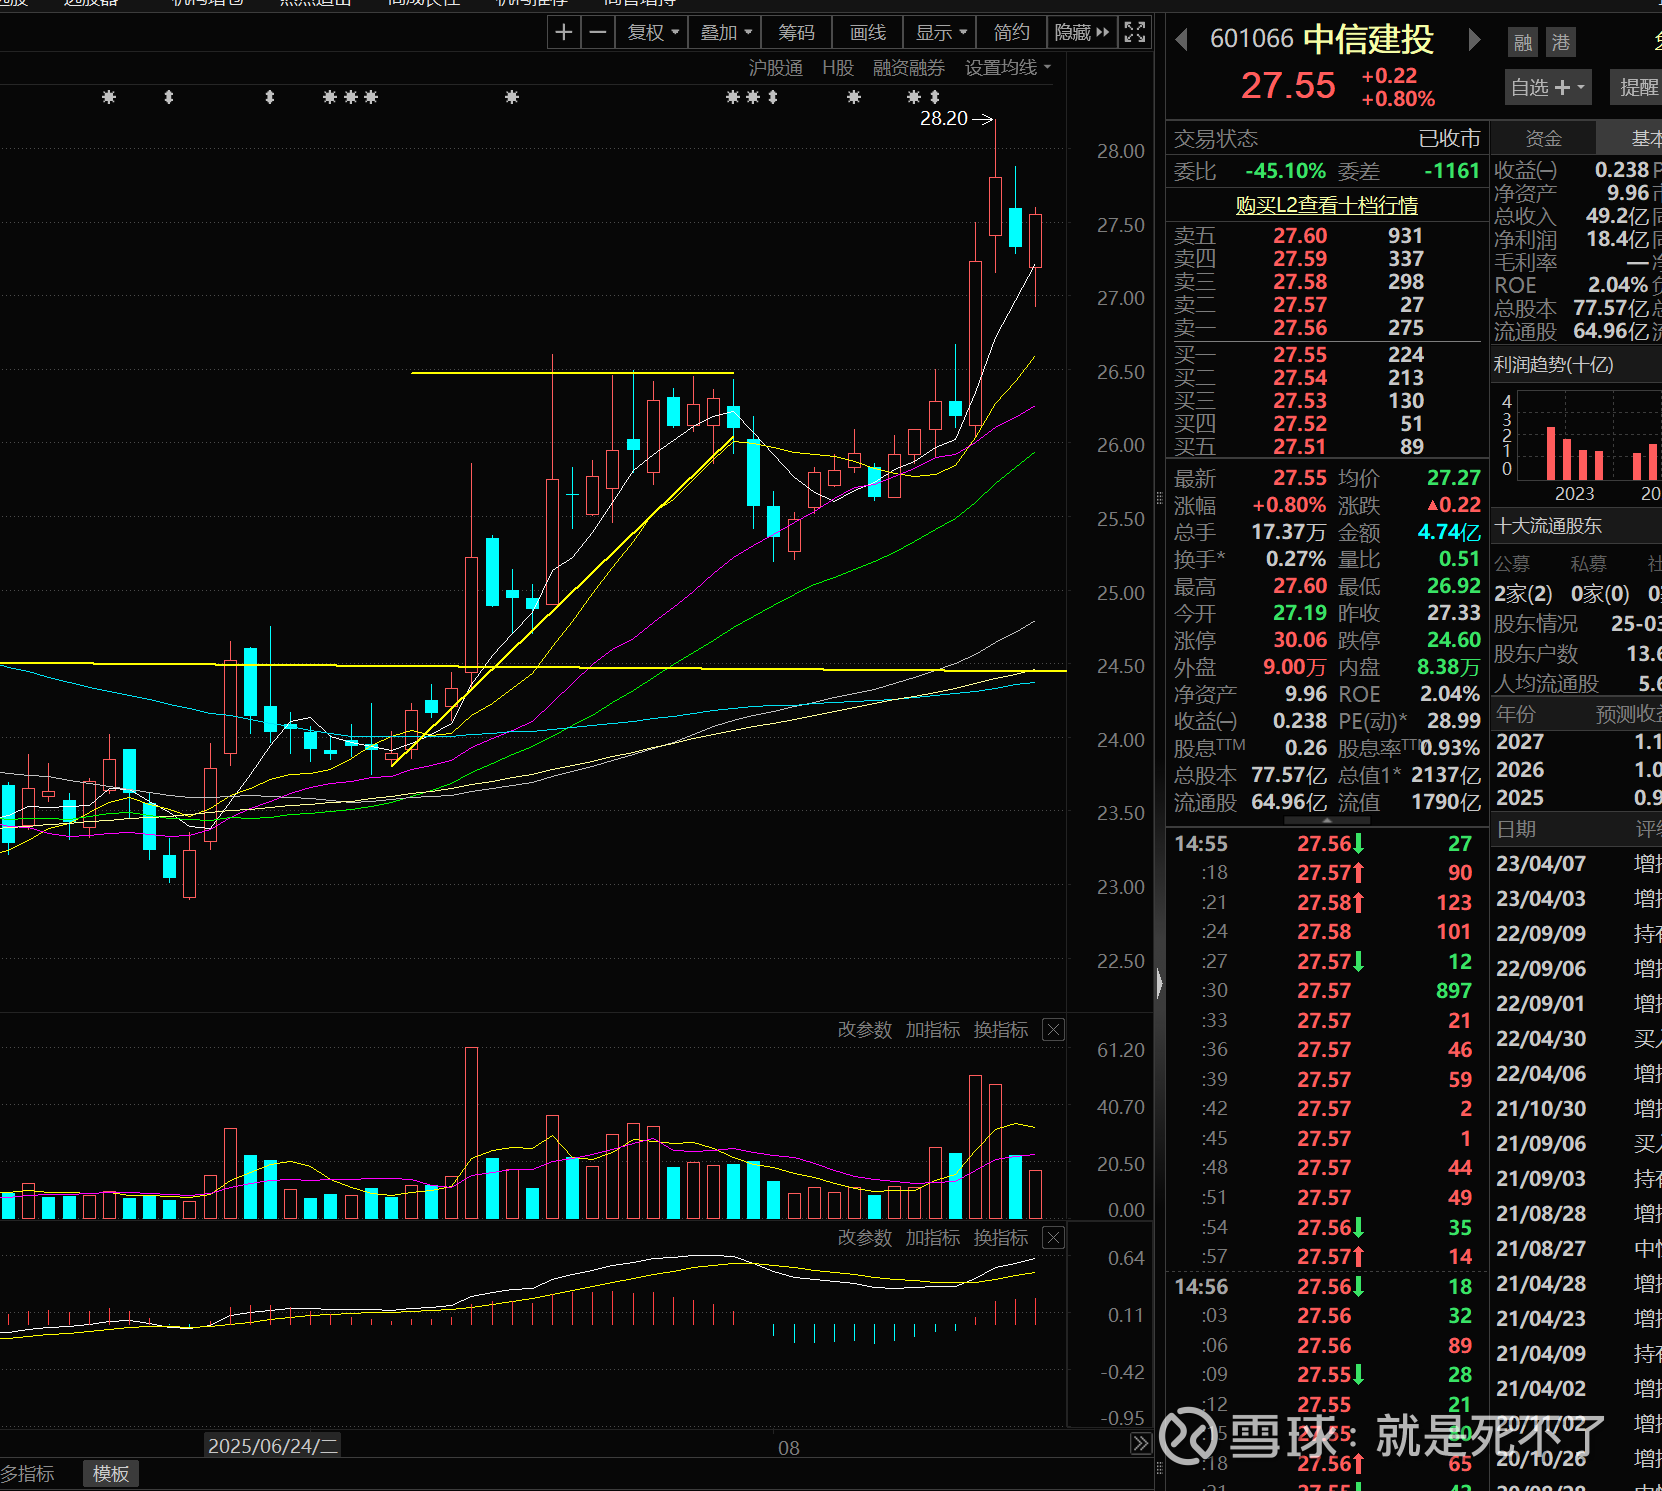This screenshot has height=1491, width=1662.
Task: Select 多指标 bottom tab
Action: (x=28, y=1474)
